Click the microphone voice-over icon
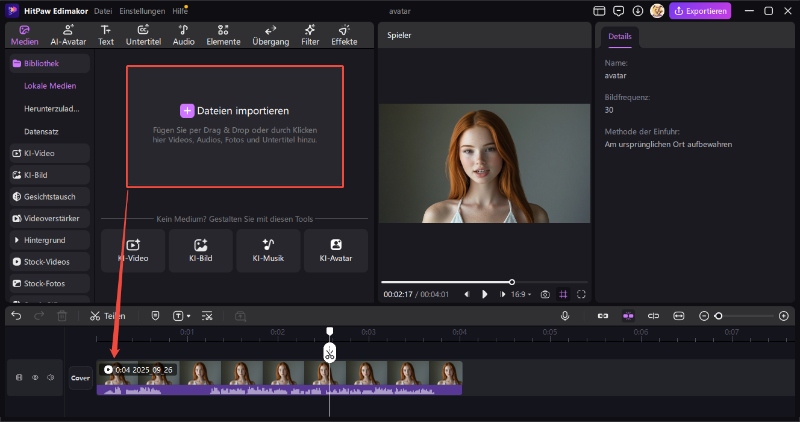 565,315
